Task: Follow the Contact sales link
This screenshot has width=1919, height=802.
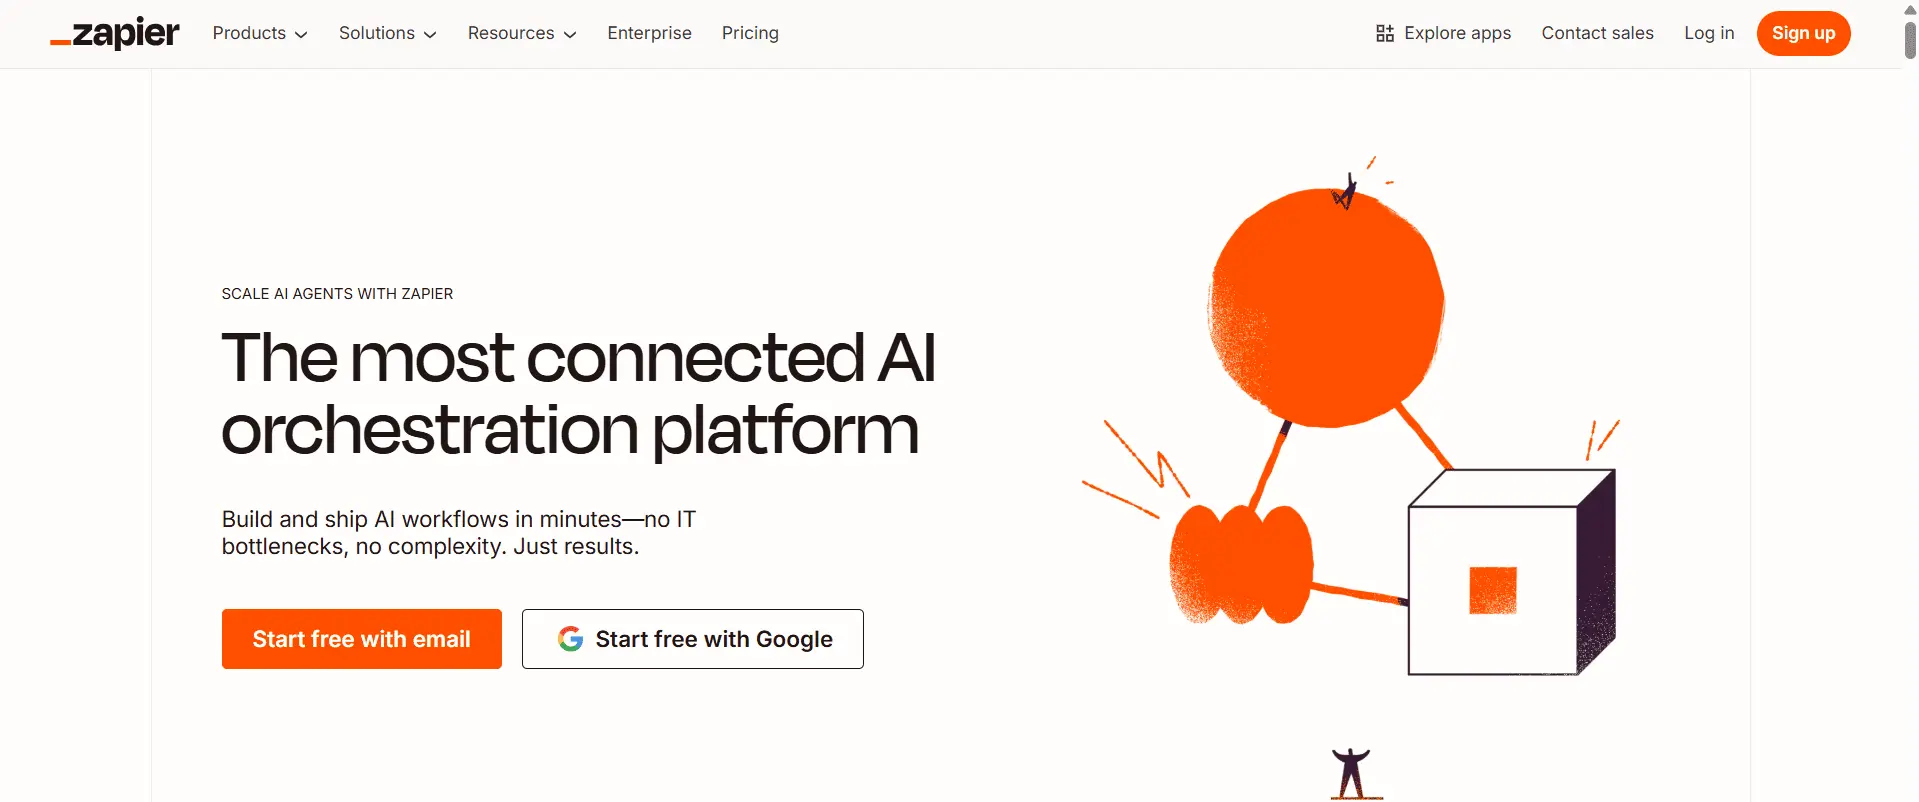Action: [1597, 33]
